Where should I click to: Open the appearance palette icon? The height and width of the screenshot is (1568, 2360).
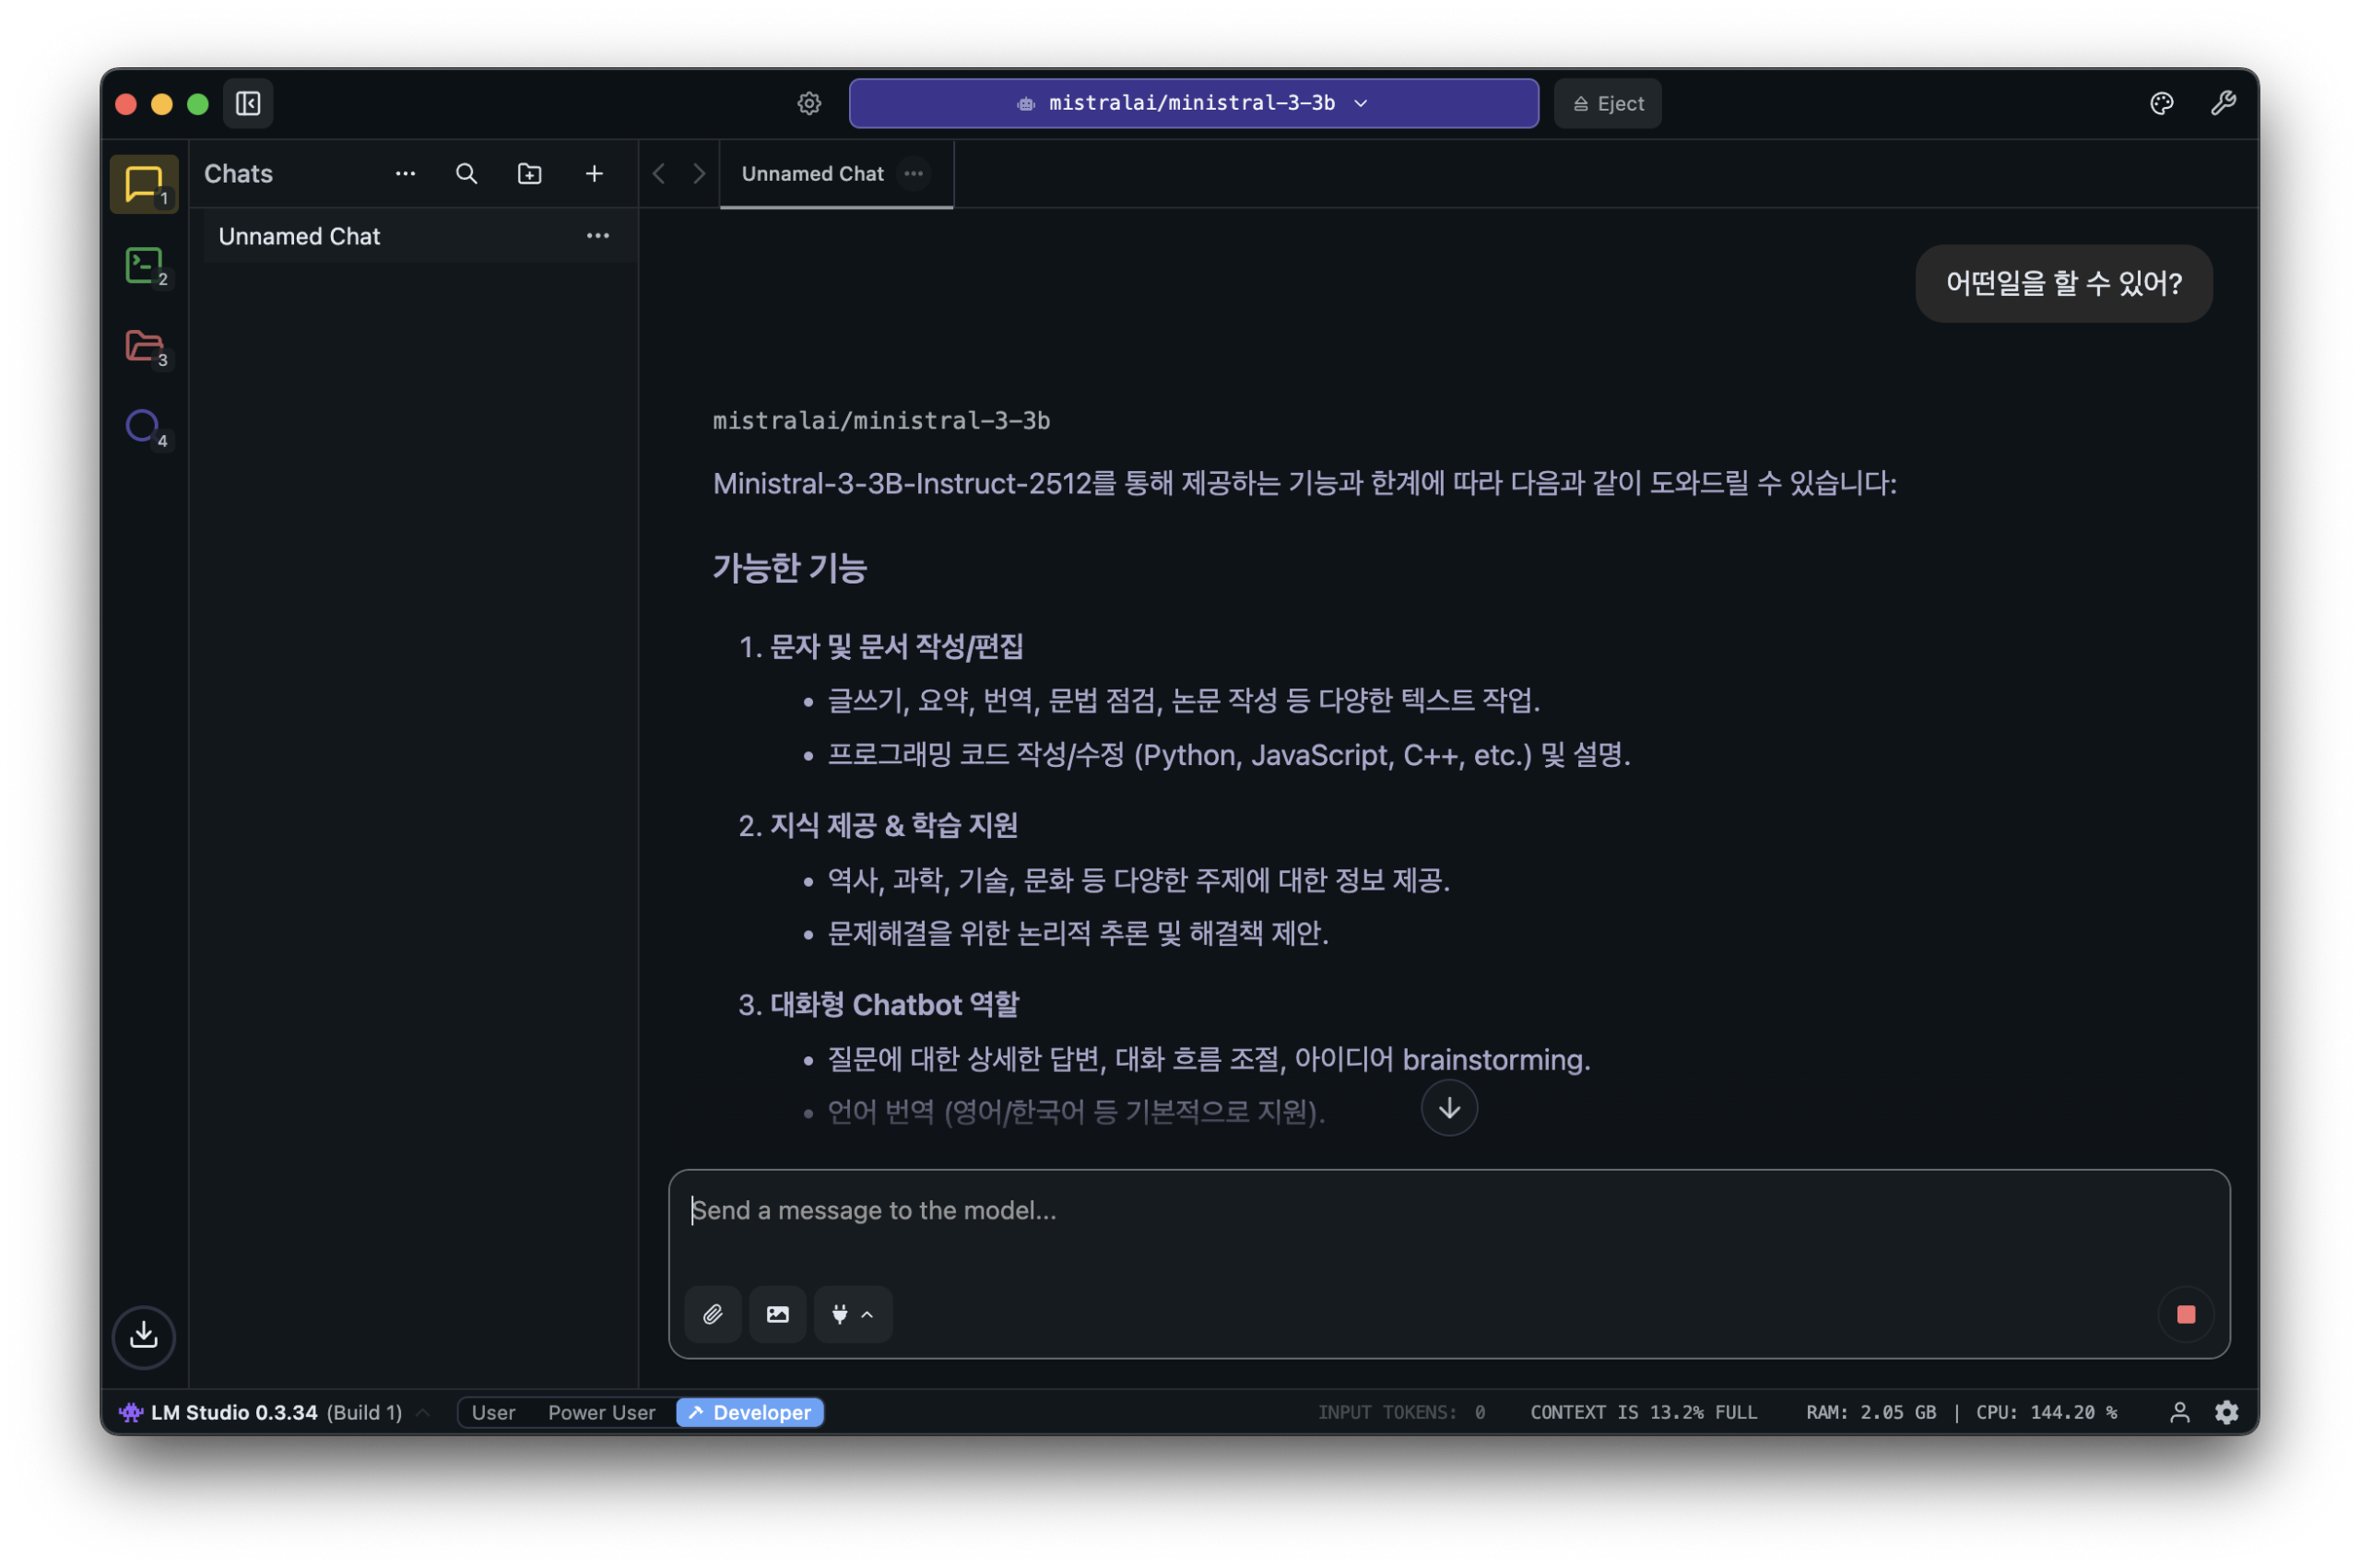click(x=2161, y=103)
